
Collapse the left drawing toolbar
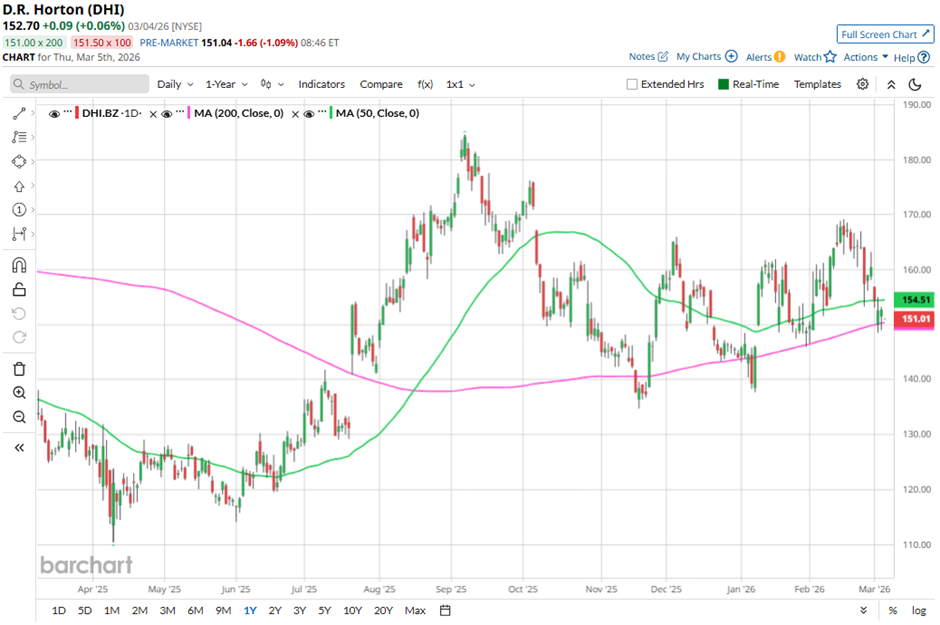[19, 448]
